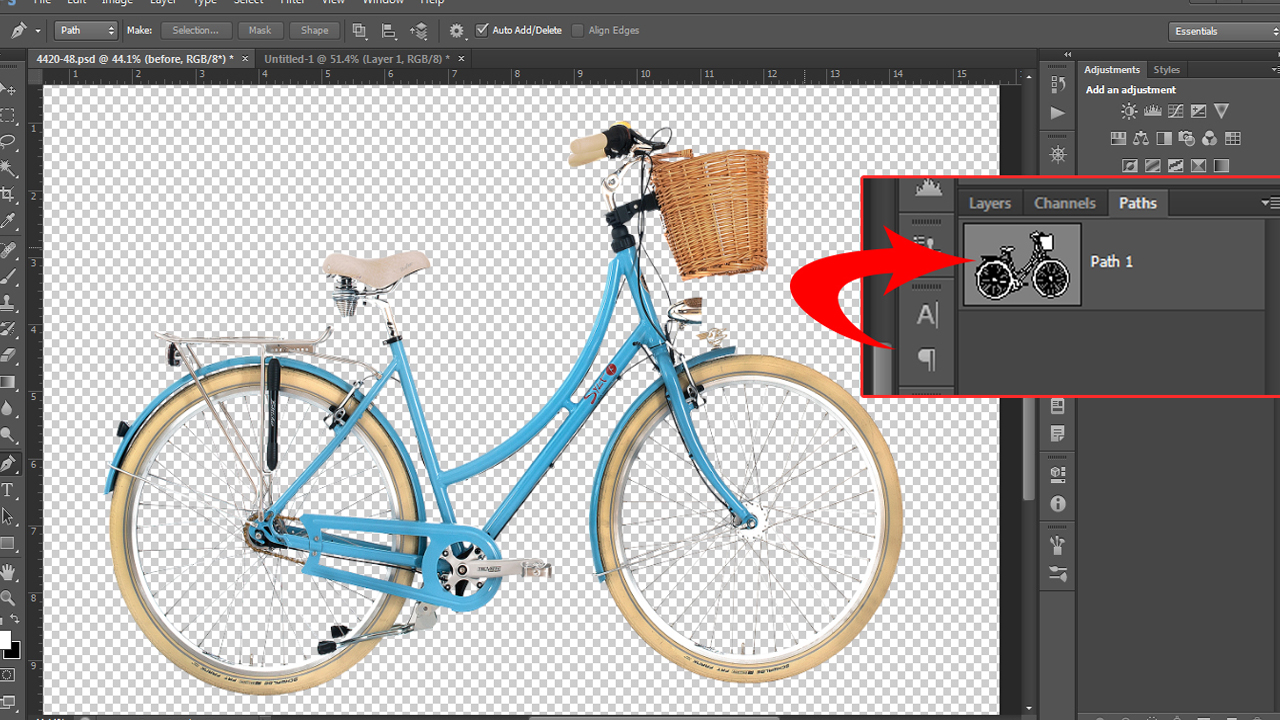Switch to the Layers tab
Viewport: 1280px width, 720px height.
click(x=990, y=203)
